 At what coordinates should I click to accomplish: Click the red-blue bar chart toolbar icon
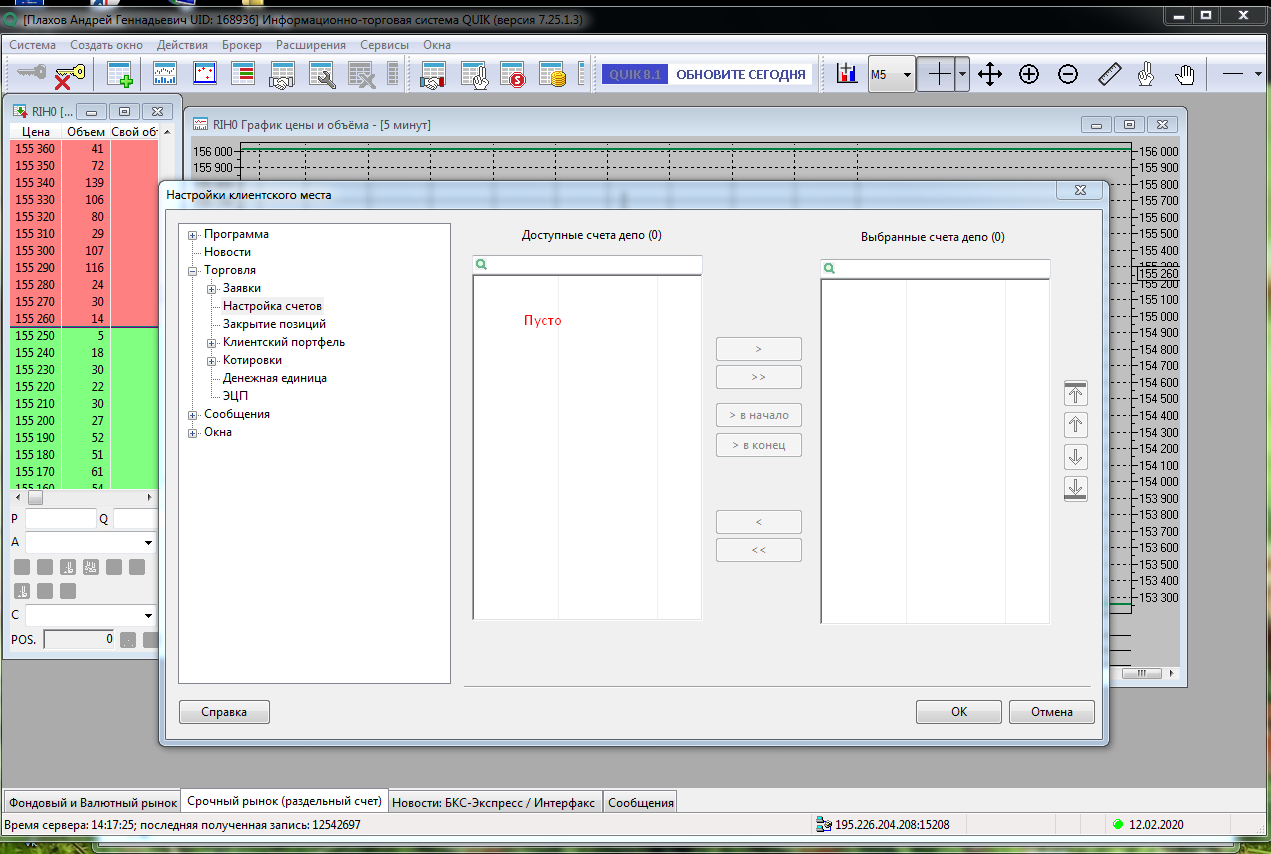point(847,74)
